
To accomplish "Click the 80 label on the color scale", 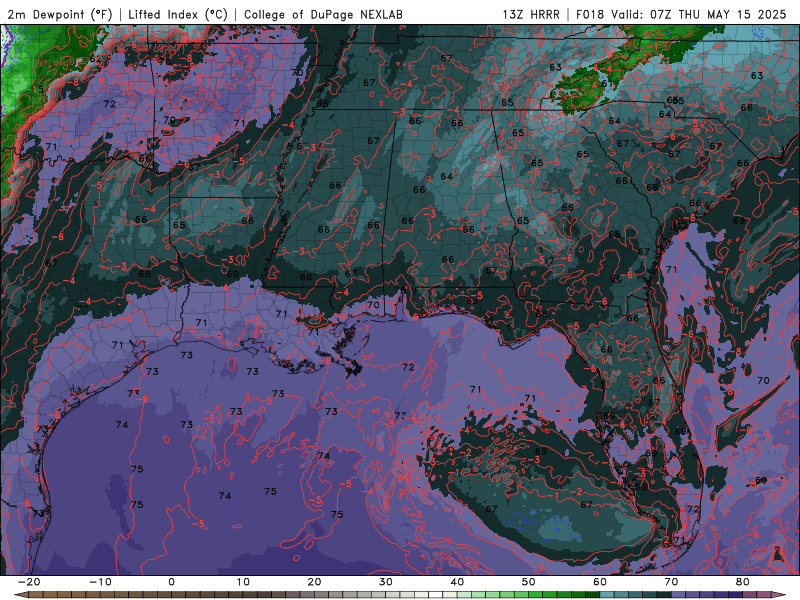I will pyautogui.click(x=743, y=582).
